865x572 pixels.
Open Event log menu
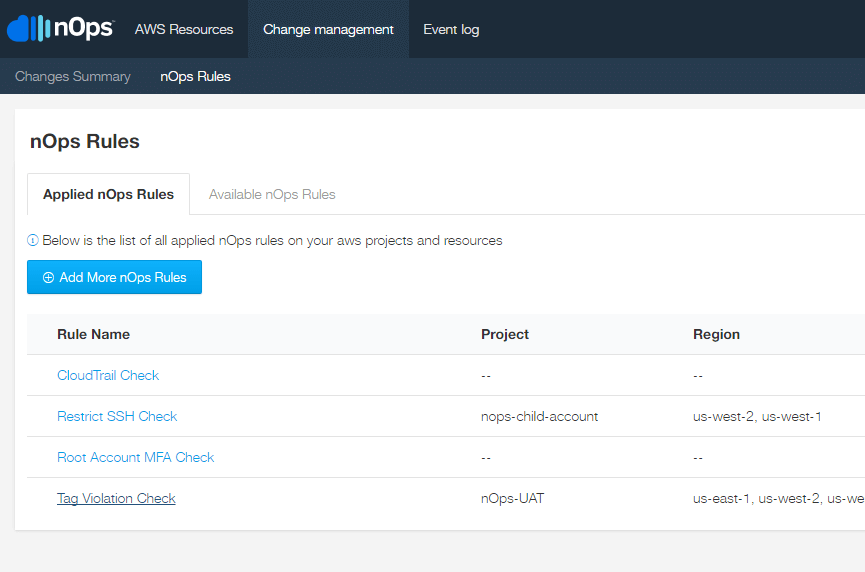pyautogui.click(x=451, y=29)
